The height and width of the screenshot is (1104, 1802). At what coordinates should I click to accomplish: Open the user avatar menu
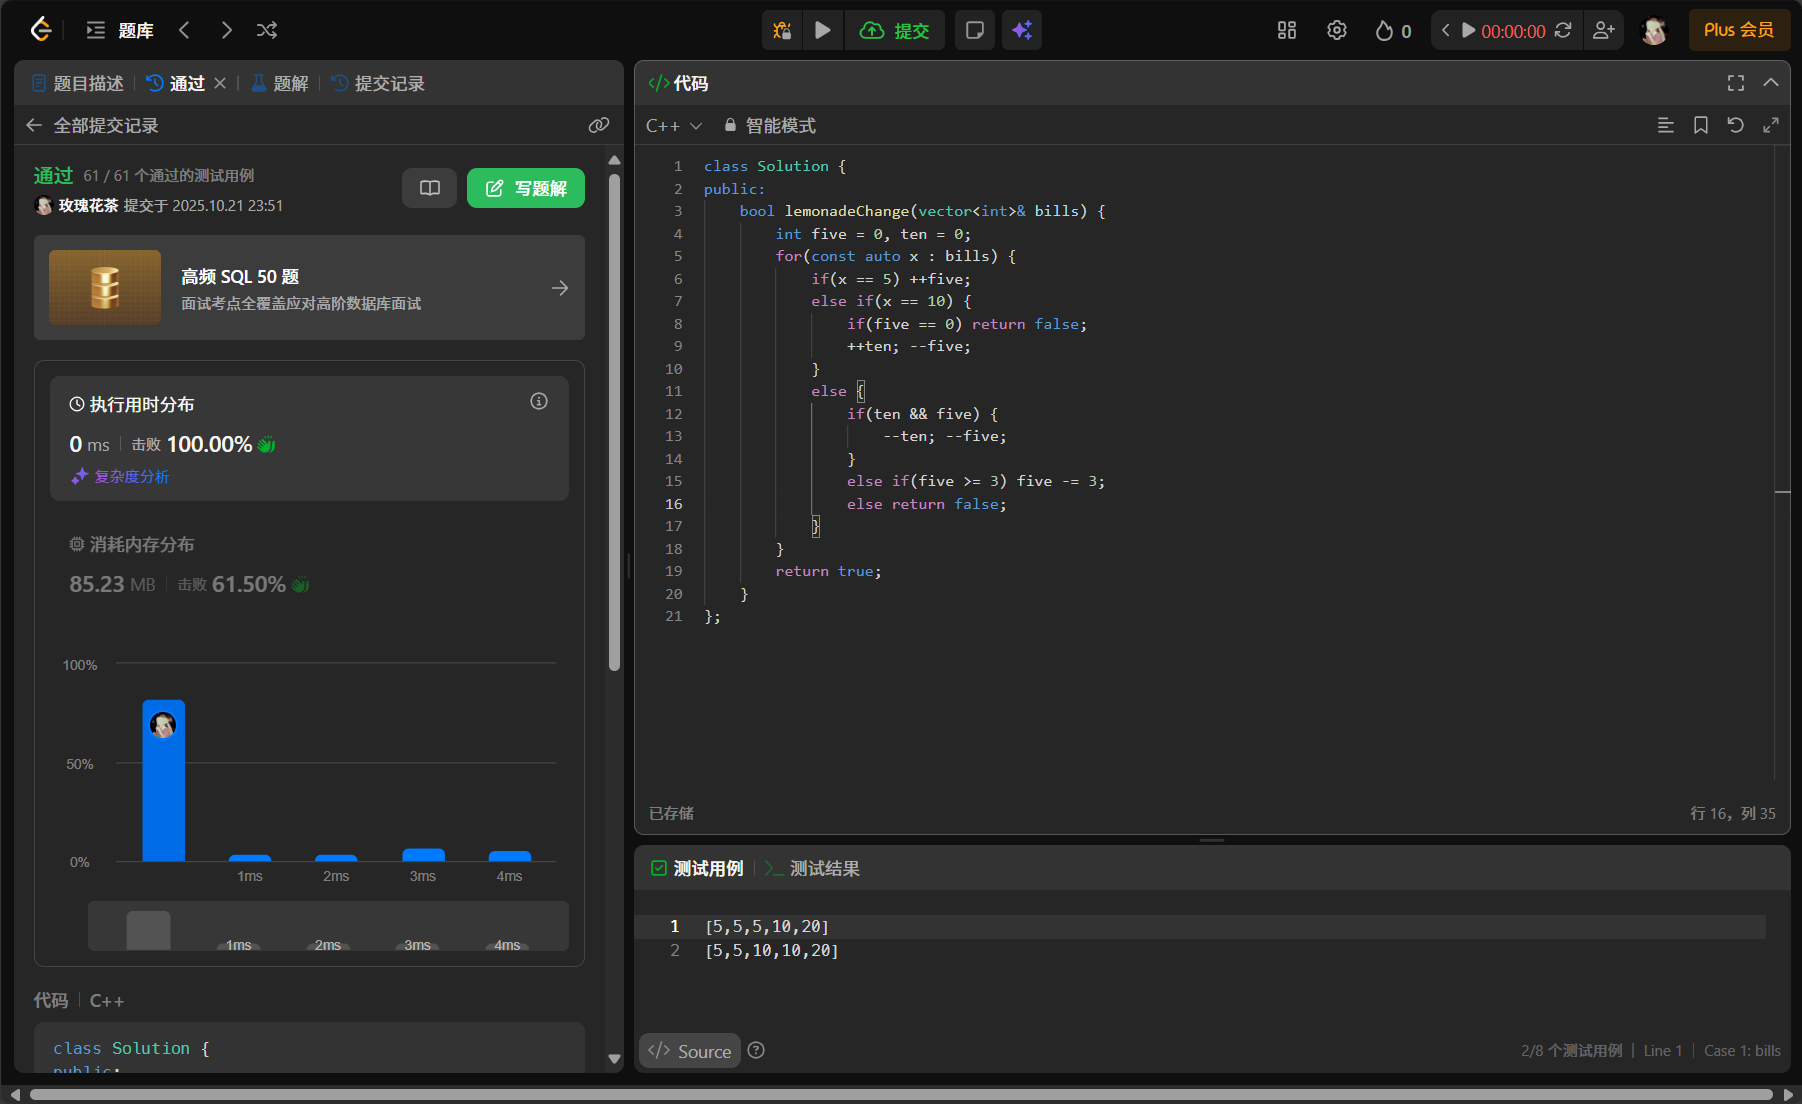tap(1655, 31)
